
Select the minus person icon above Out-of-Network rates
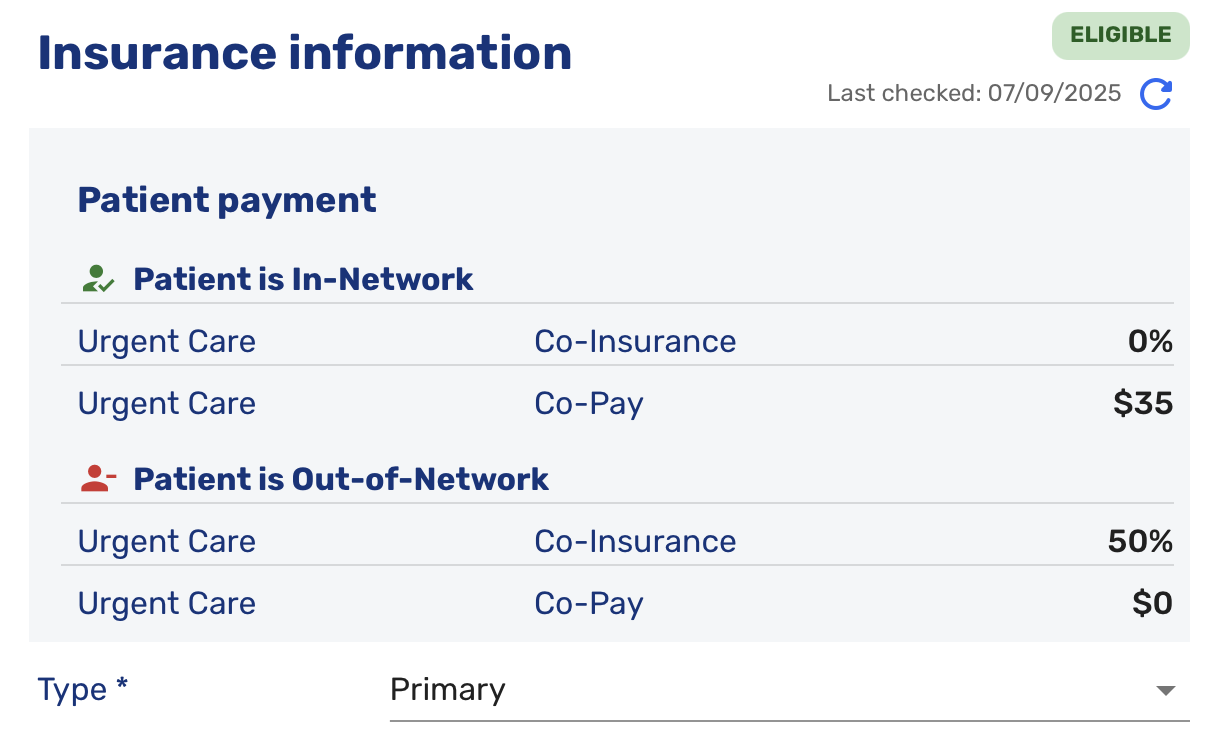(97, 478)
